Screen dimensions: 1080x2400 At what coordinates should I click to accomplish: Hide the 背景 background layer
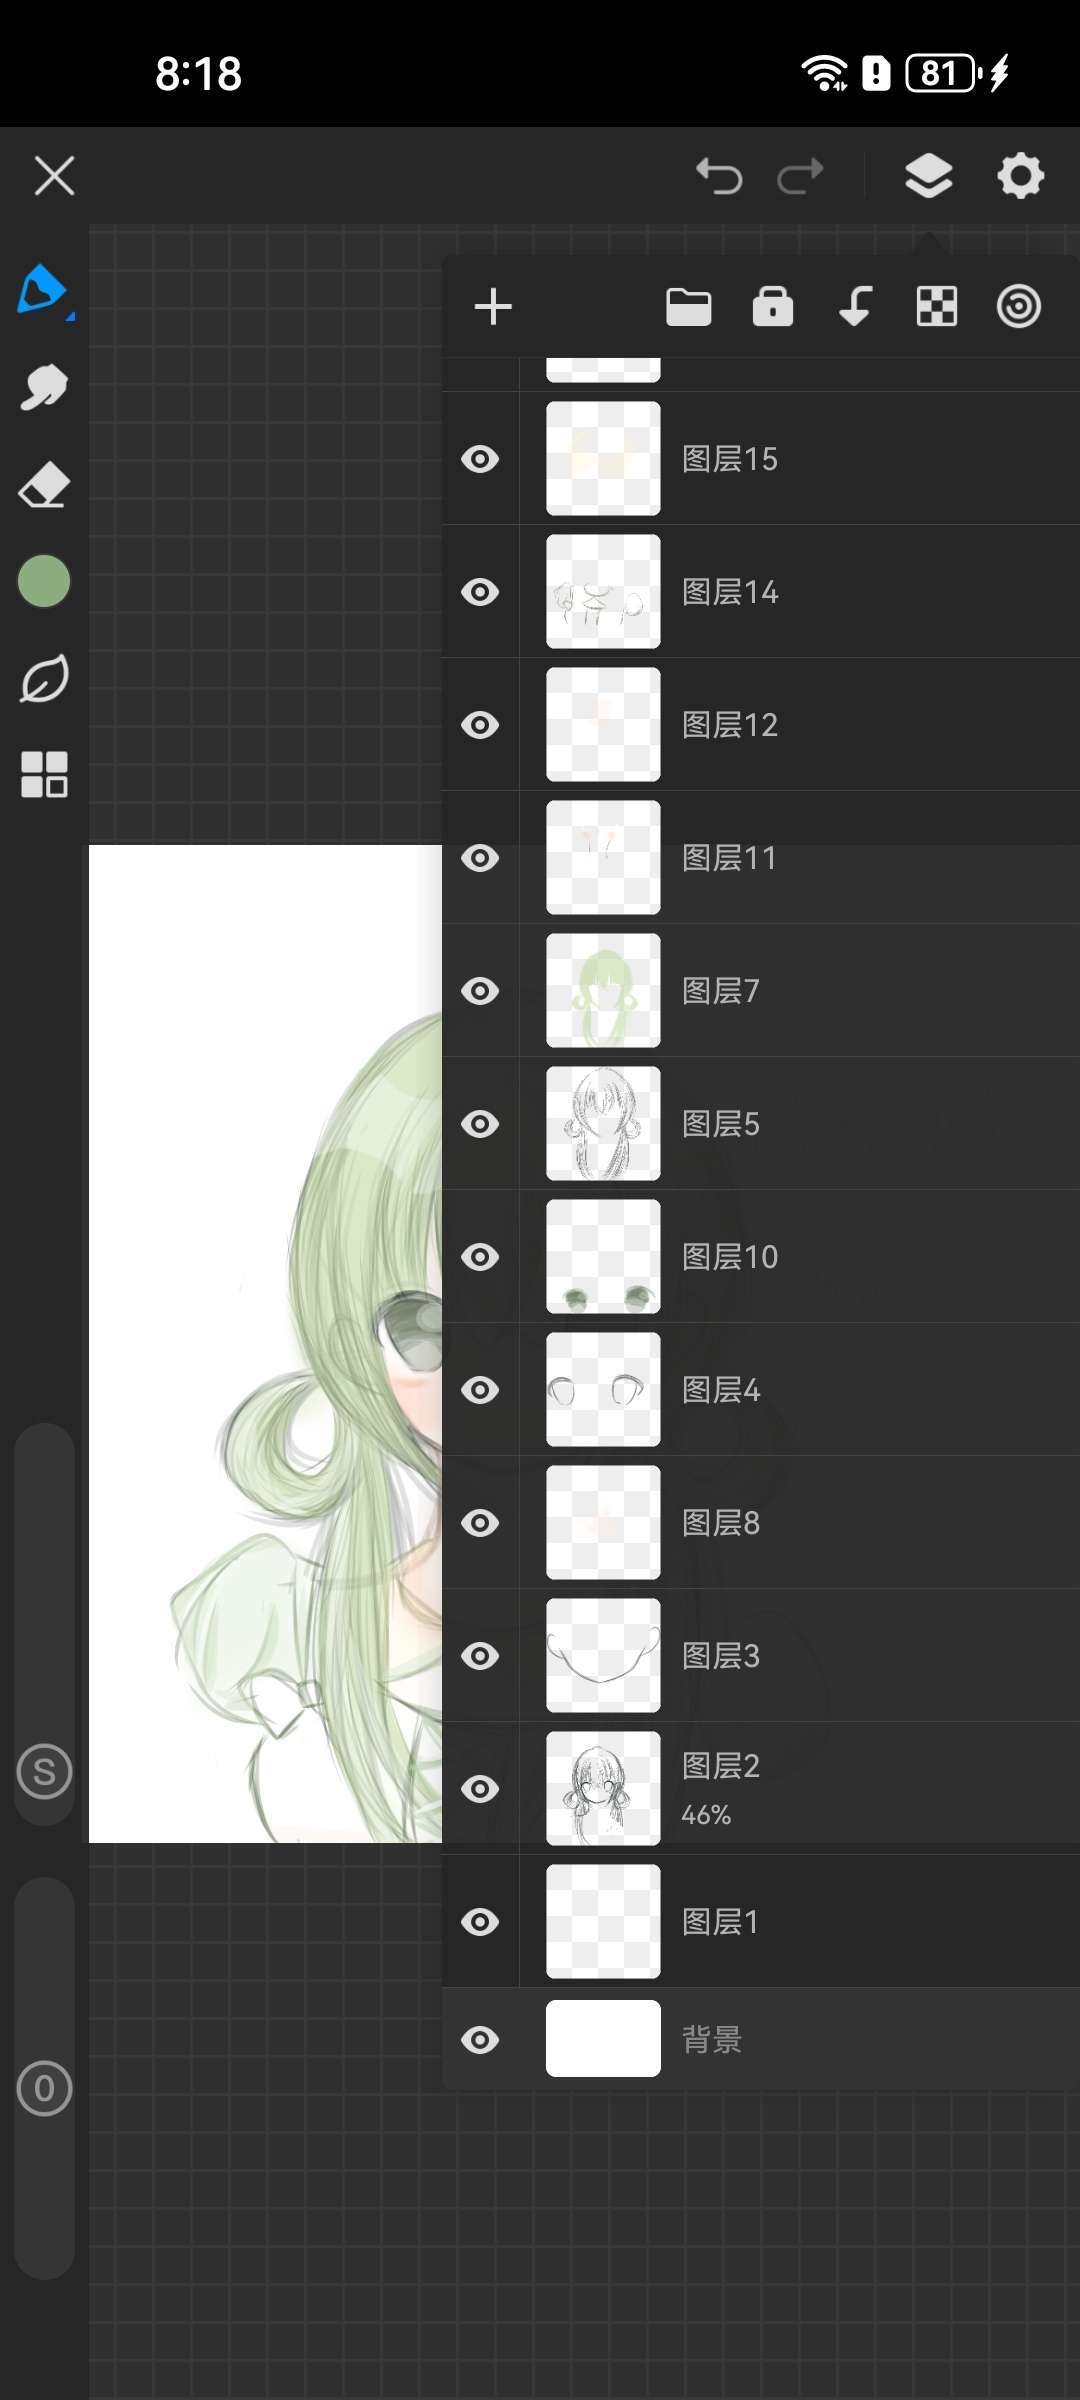click(x=480, y=2039)
